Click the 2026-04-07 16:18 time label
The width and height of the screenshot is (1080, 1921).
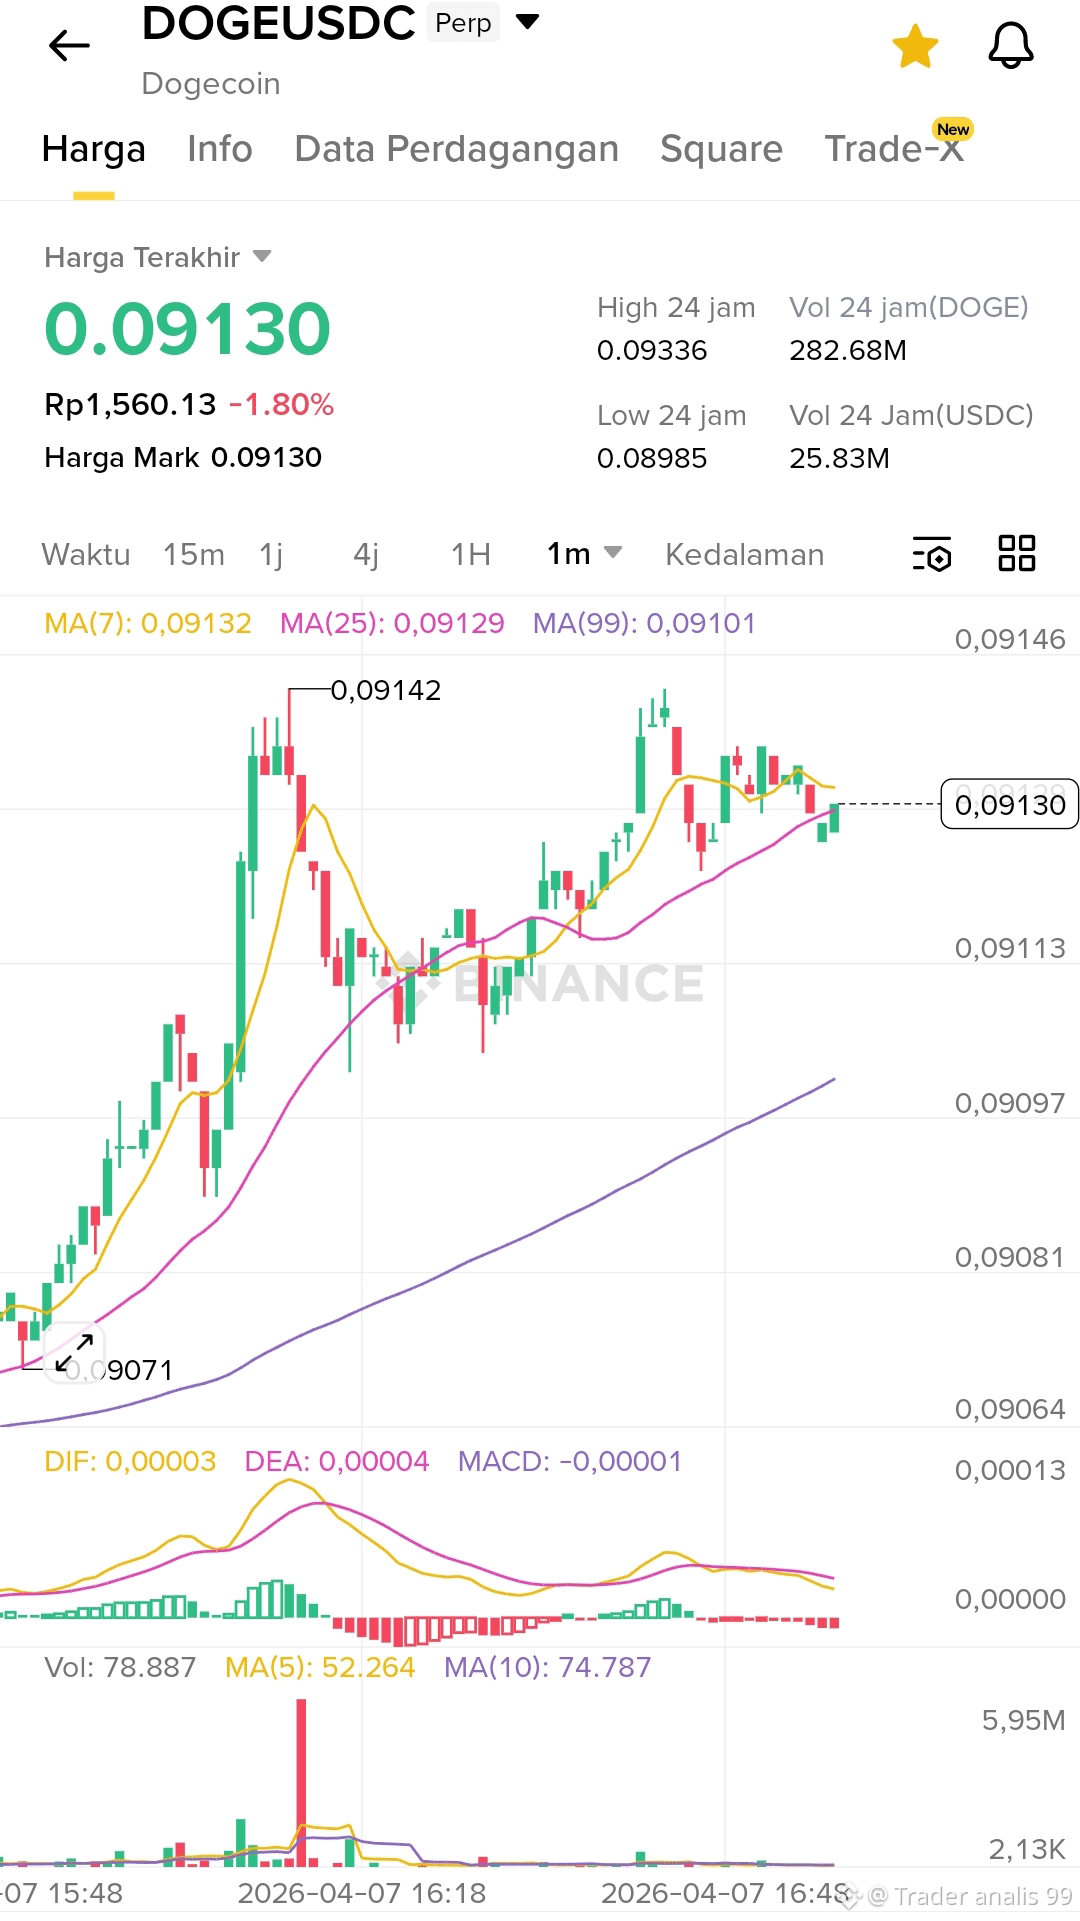[362, 1893]
